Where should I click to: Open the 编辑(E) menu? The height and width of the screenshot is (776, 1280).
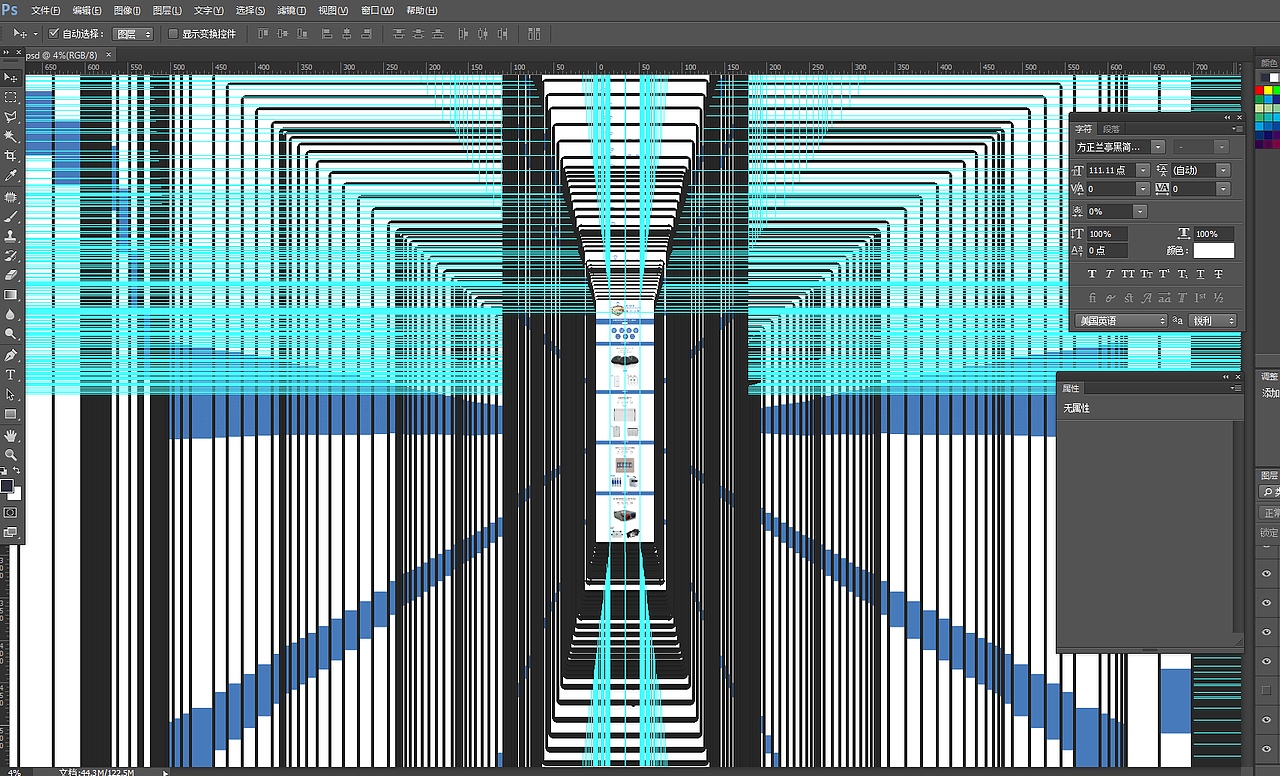[87, 10]
